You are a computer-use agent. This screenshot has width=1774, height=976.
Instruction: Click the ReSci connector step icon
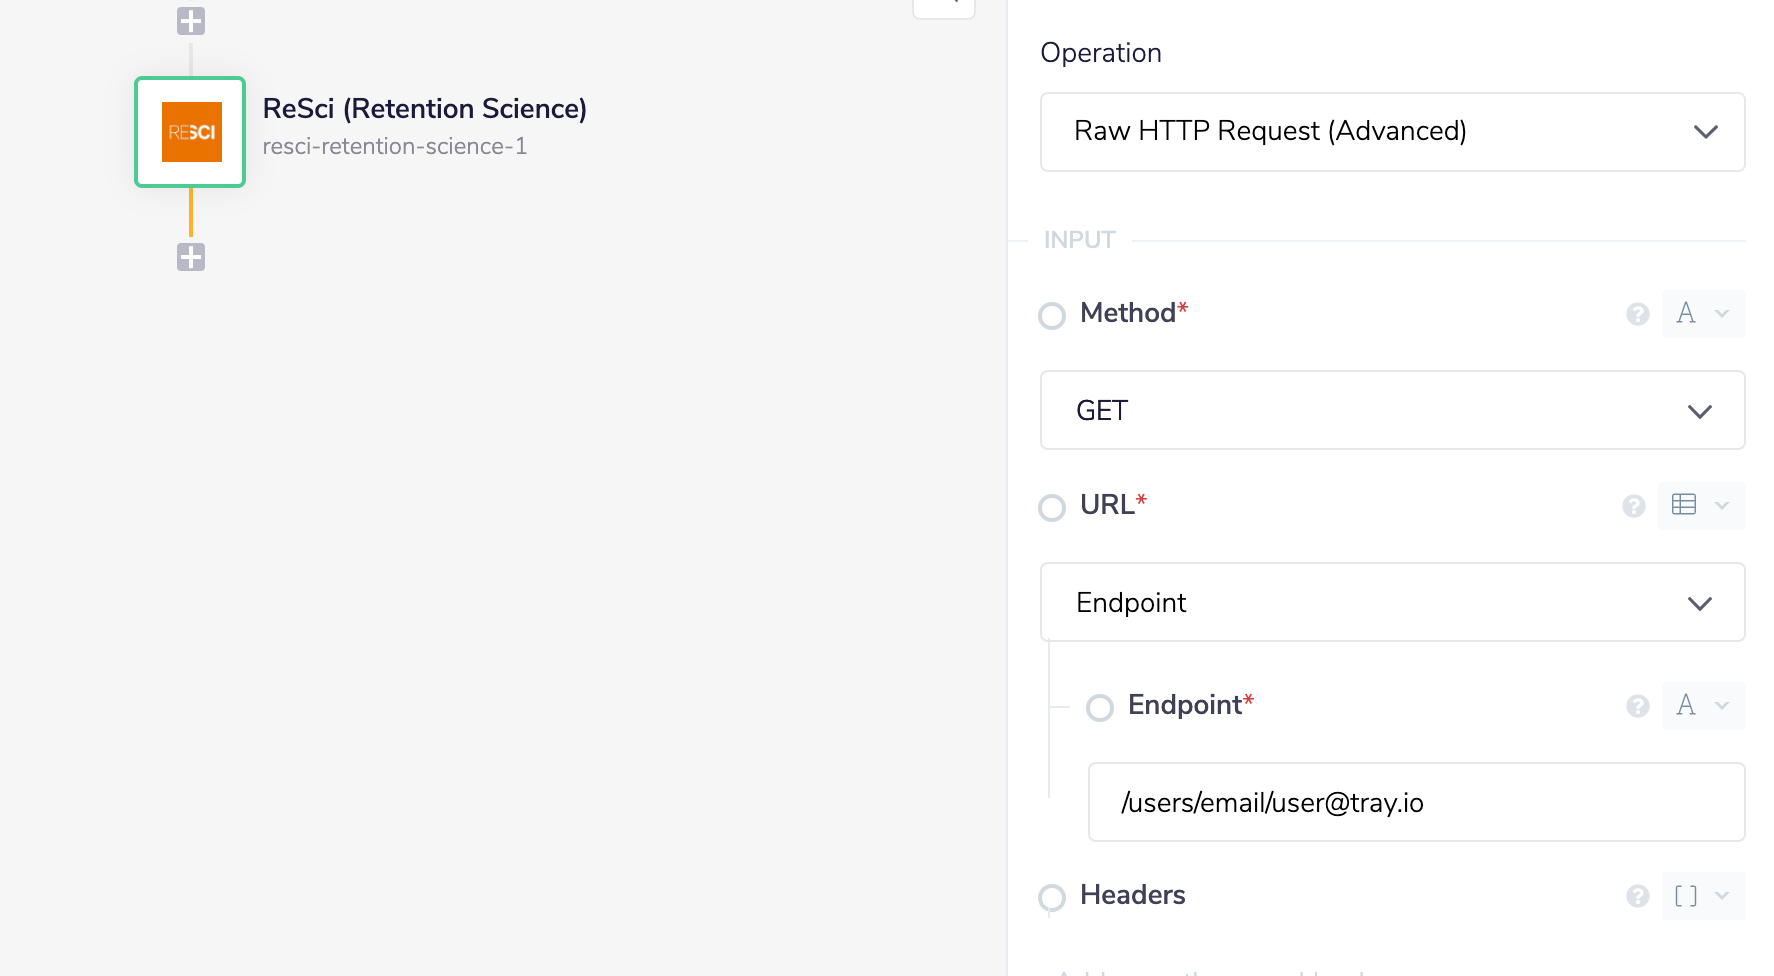(190, 132)
